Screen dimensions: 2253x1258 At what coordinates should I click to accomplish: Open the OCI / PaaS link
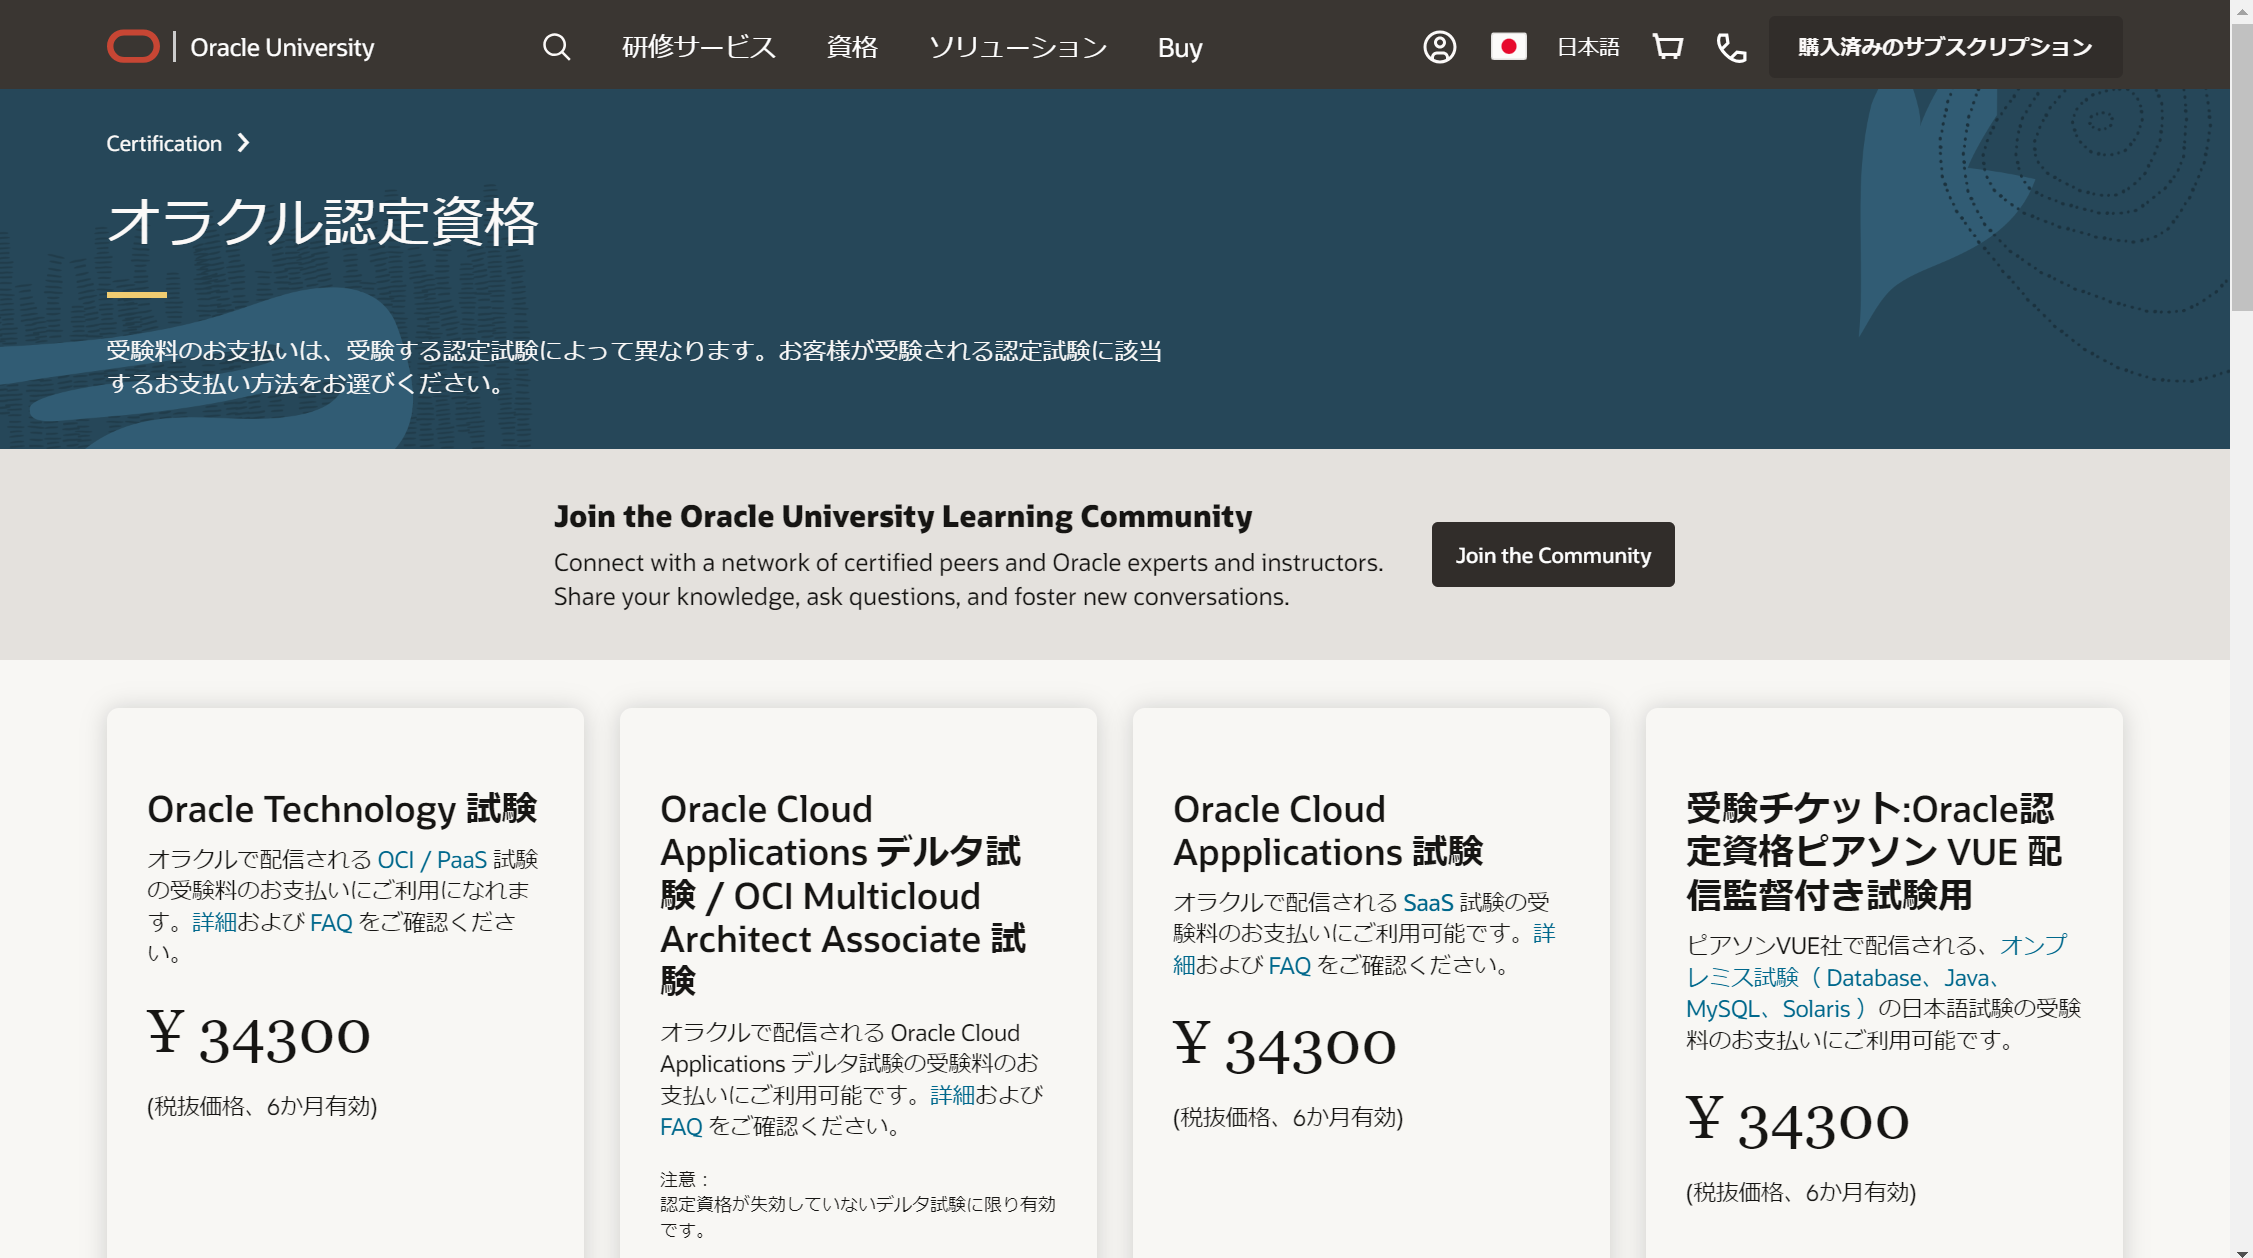[432, 860]
